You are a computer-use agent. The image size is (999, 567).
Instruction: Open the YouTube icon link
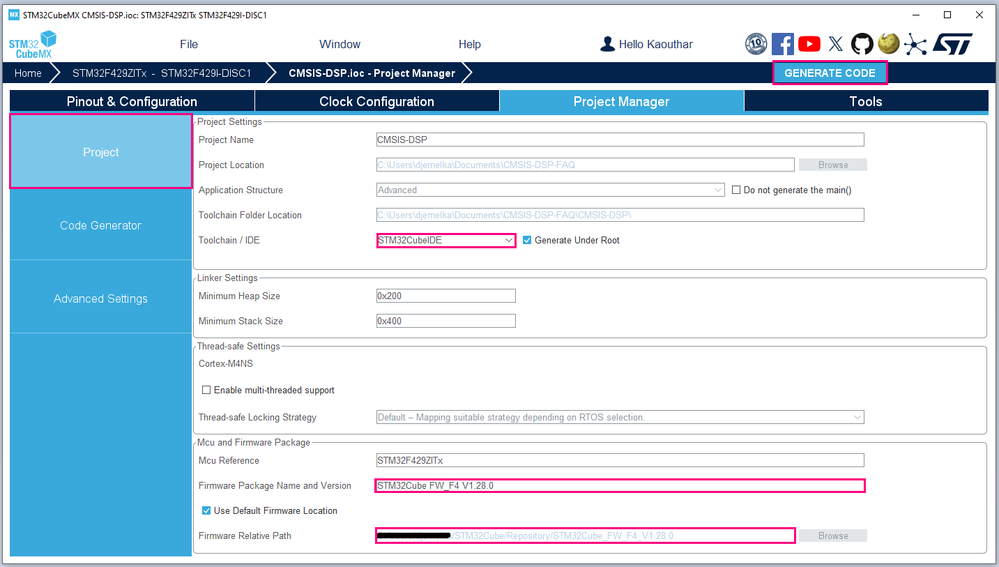pyautogui.click(x=809, y=44)
